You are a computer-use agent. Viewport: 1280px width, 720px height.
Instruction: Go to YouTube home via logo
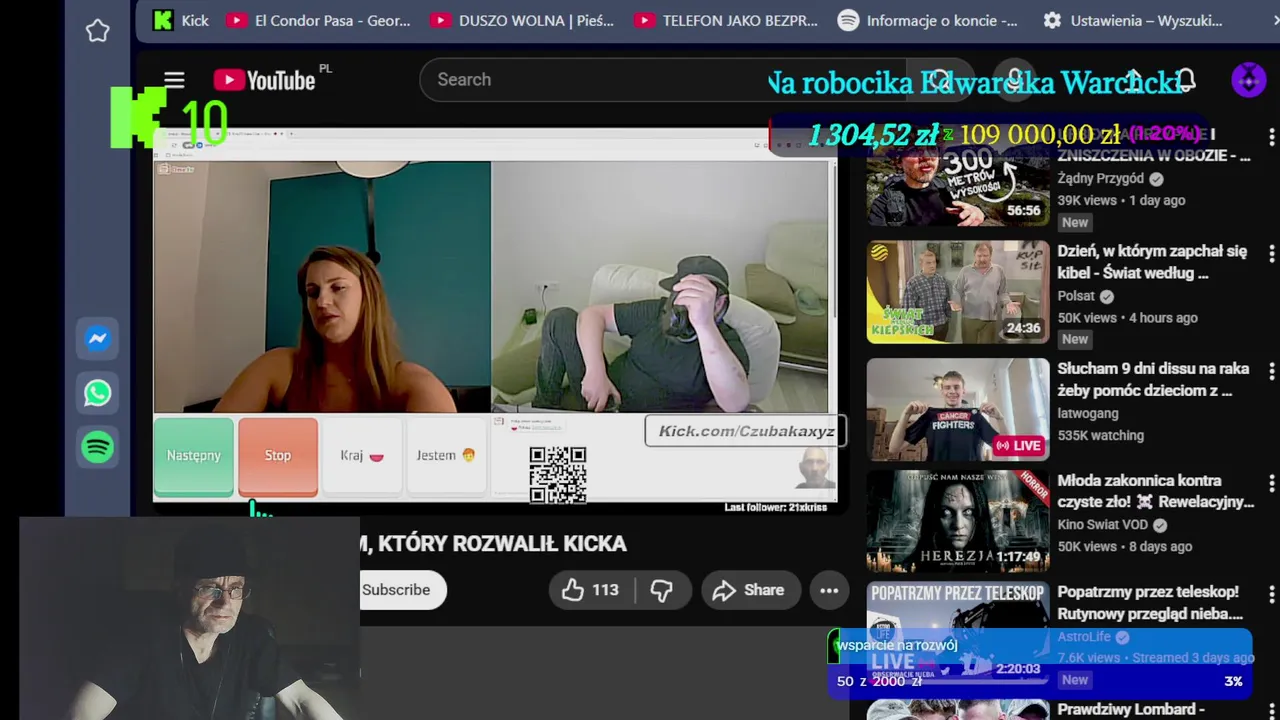coord(265,80)
